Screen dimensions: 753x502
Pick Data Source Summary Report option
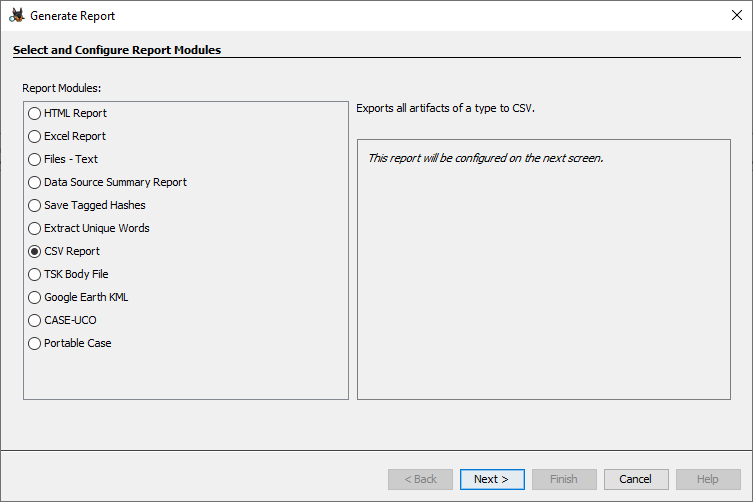click(35, 182)
